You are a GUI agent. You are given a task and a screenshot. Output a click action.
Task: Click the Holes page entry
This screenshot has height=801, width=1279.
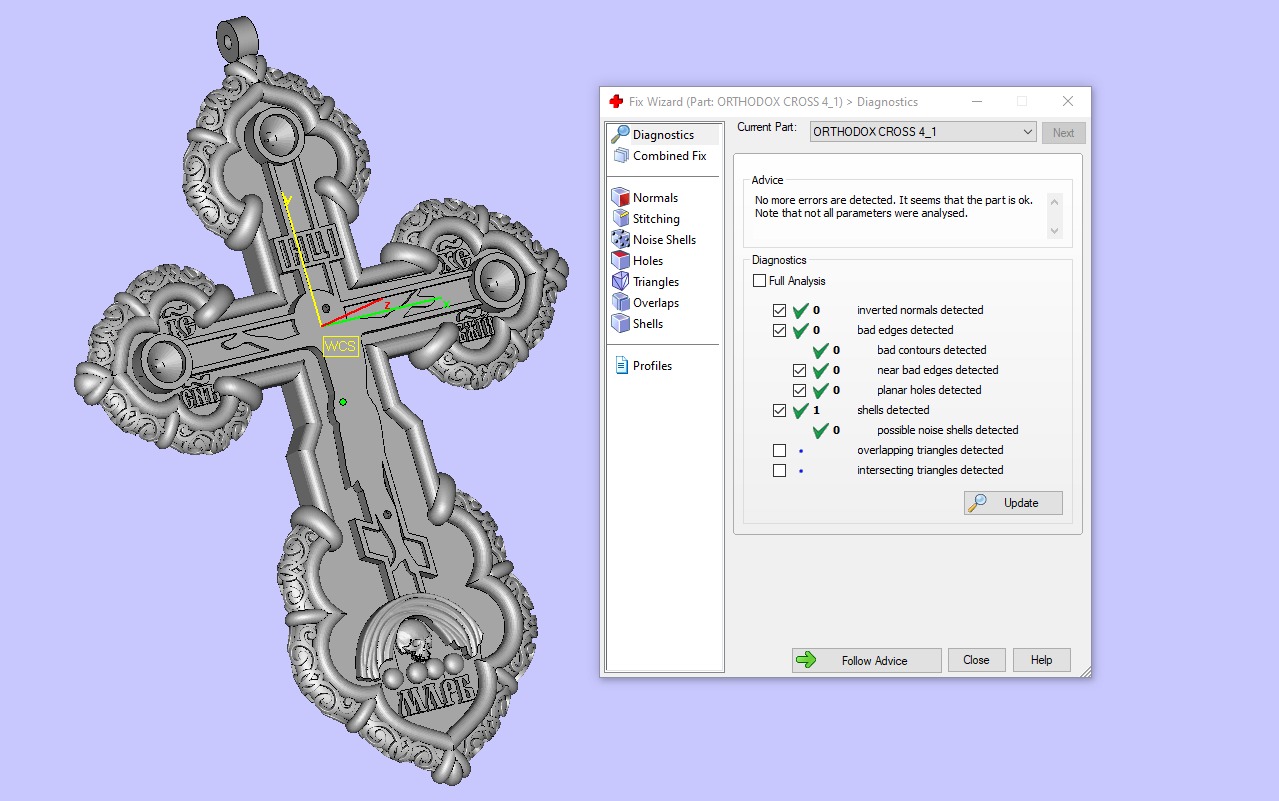click(x=648, y=261)
